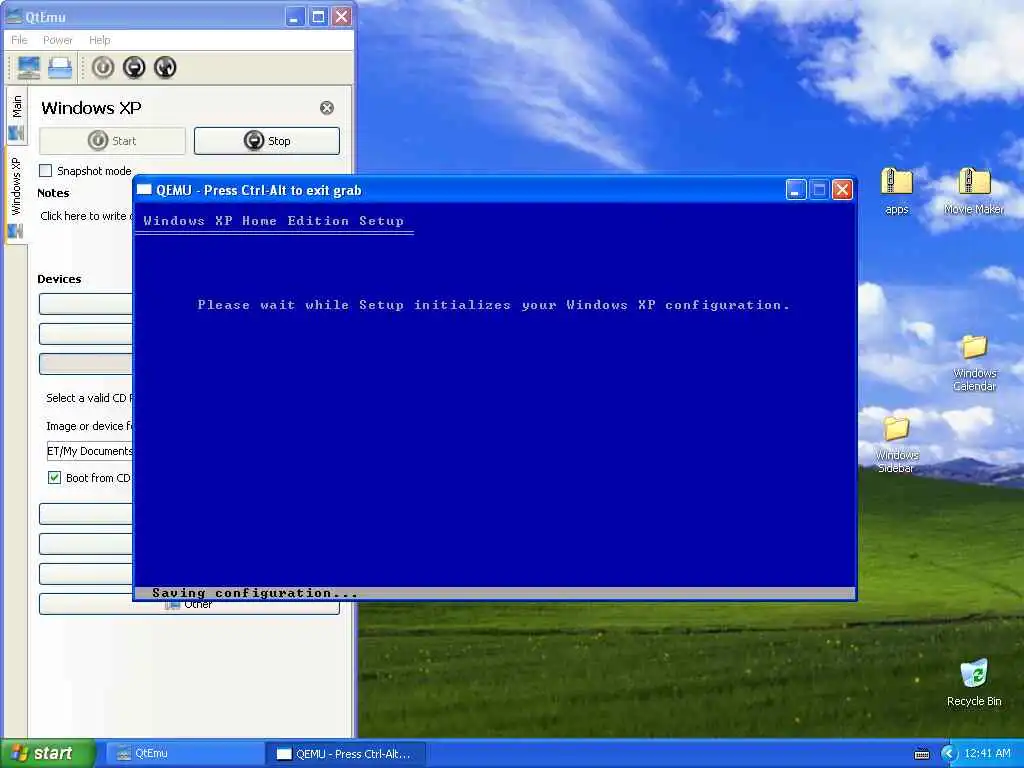The width and height of the screenshot is (1024, 768).
Task: Expand the Other devices section
Action: click(x=189, y=605)
